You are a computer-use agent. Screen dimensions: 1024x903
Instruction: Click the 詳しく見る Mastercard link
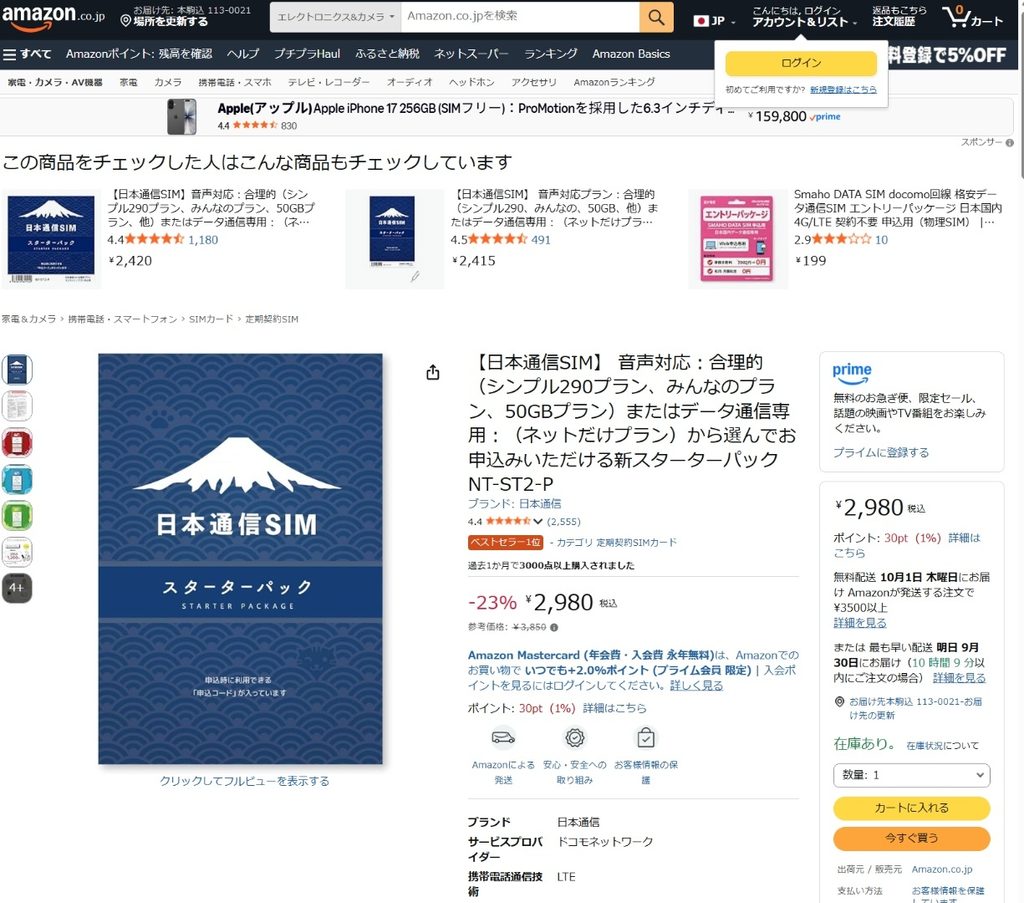(x=696, y=686)
